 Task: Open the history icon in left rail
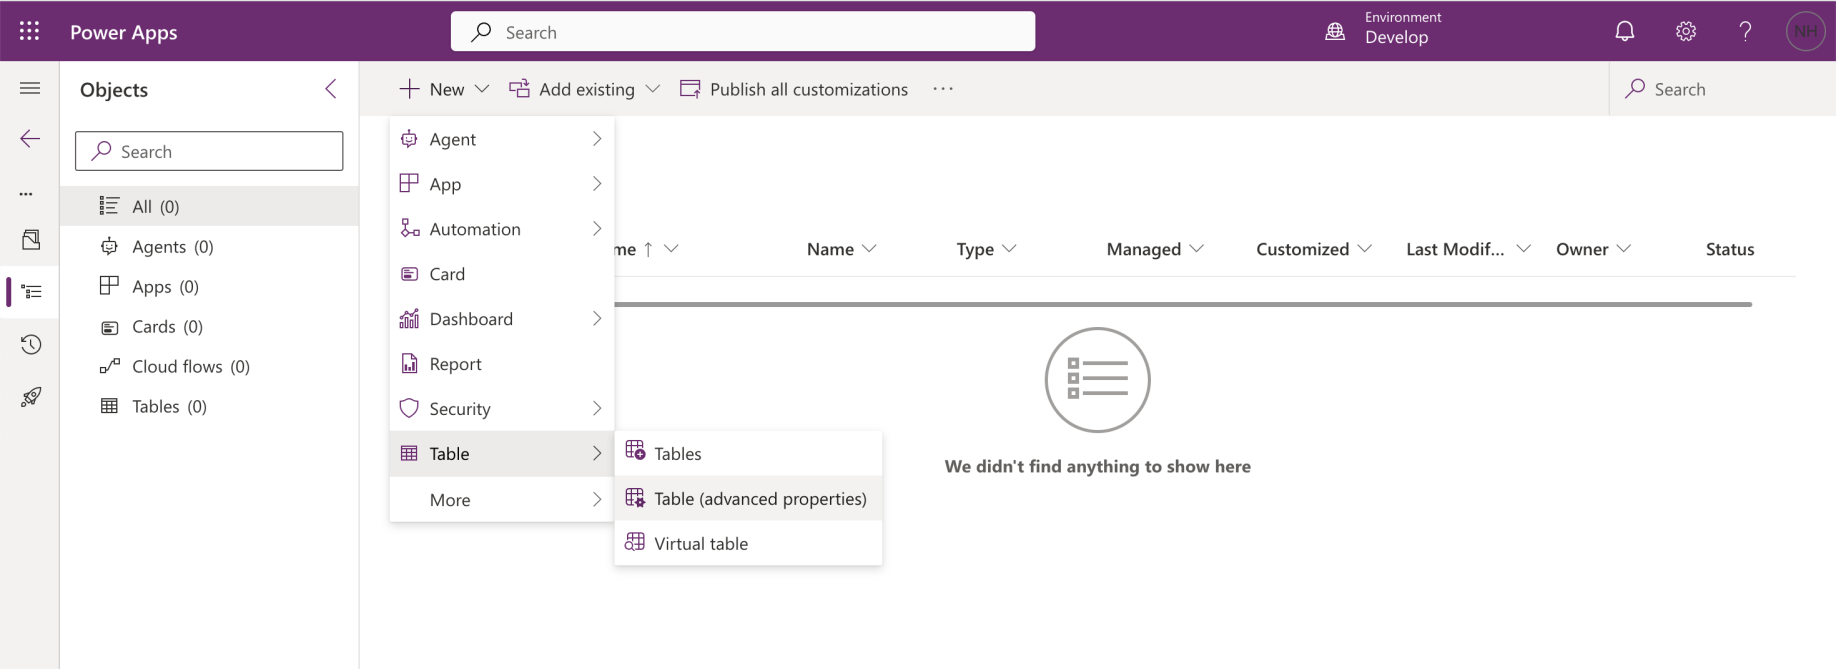31,345
